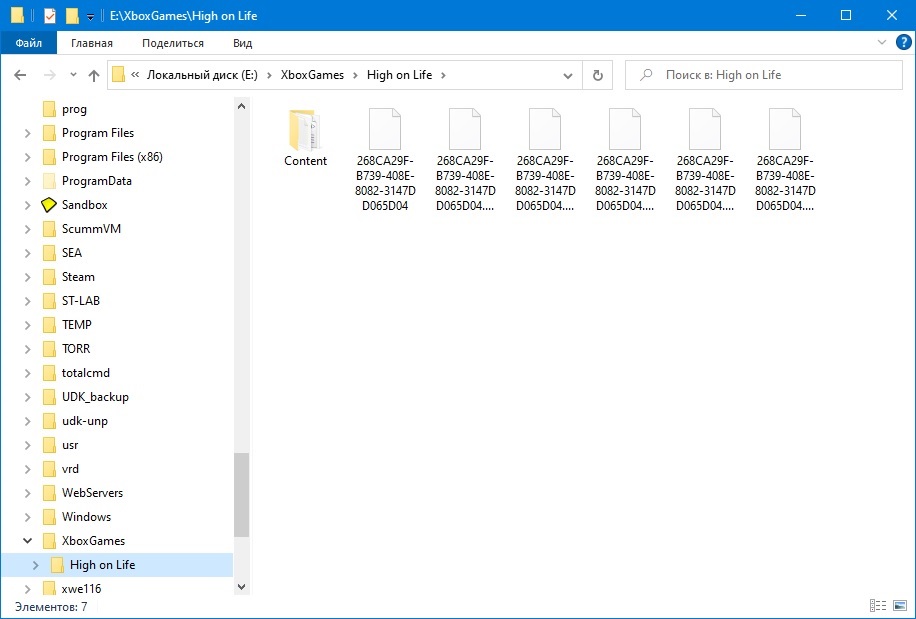Viewport: 916px width, 619px height.
Task: Select Program Files in the tree
Action: [98, 133]
